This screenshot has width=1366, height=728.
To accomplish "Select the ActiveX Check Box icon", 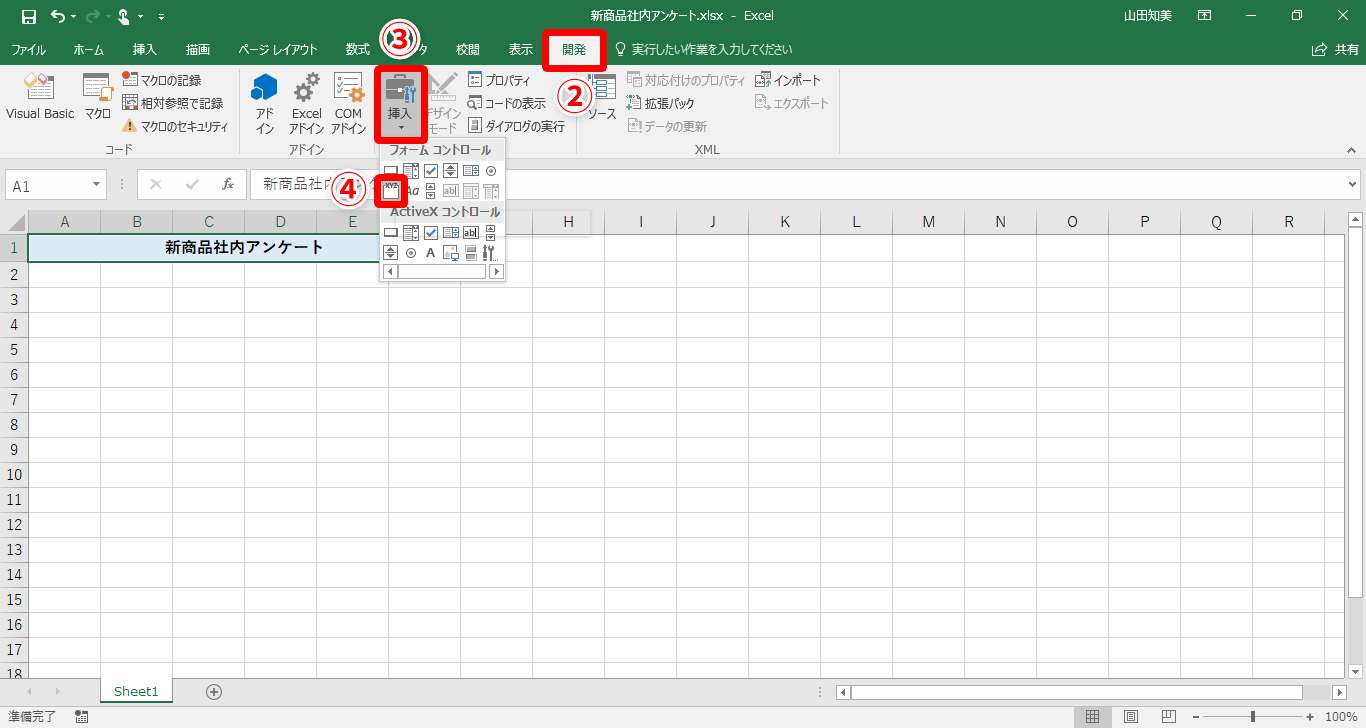I will [x=431, y=233].
